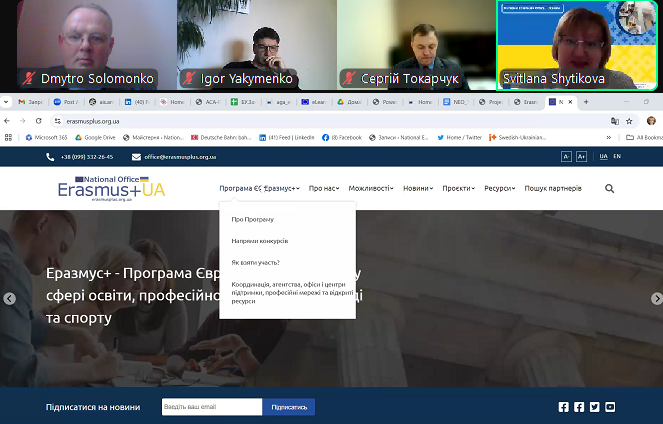The width and height of the screenshot is (663, 424).
Task: Open All Bookmarks folder
Action: [644, 137]
